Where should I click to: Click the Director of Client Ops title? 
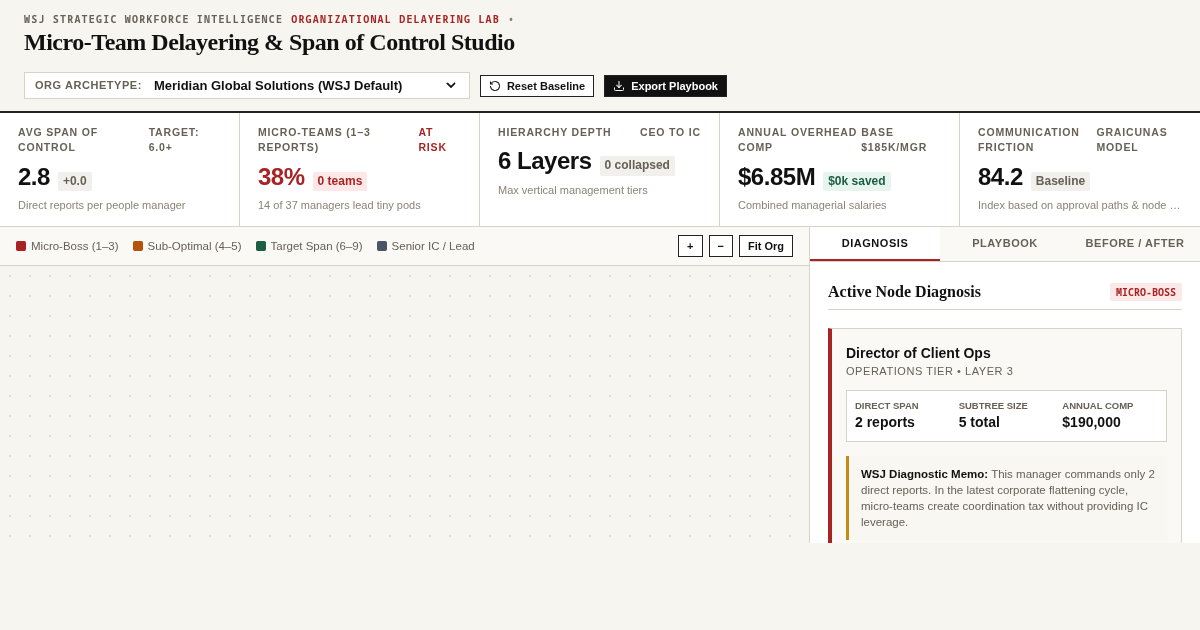tap(918, 353)
